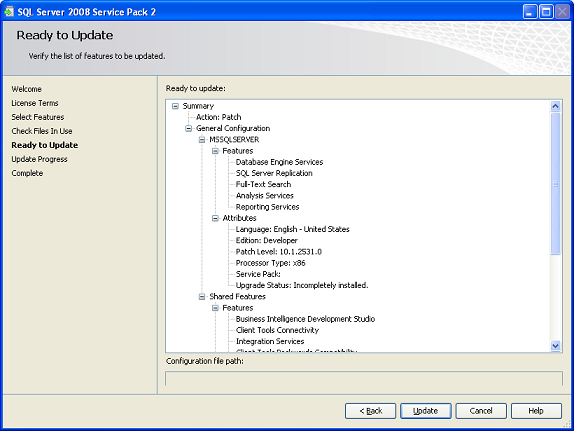The image size is (574, 431).
Task: Collapse the Summary tree node
Action: (x=175, y=106)
